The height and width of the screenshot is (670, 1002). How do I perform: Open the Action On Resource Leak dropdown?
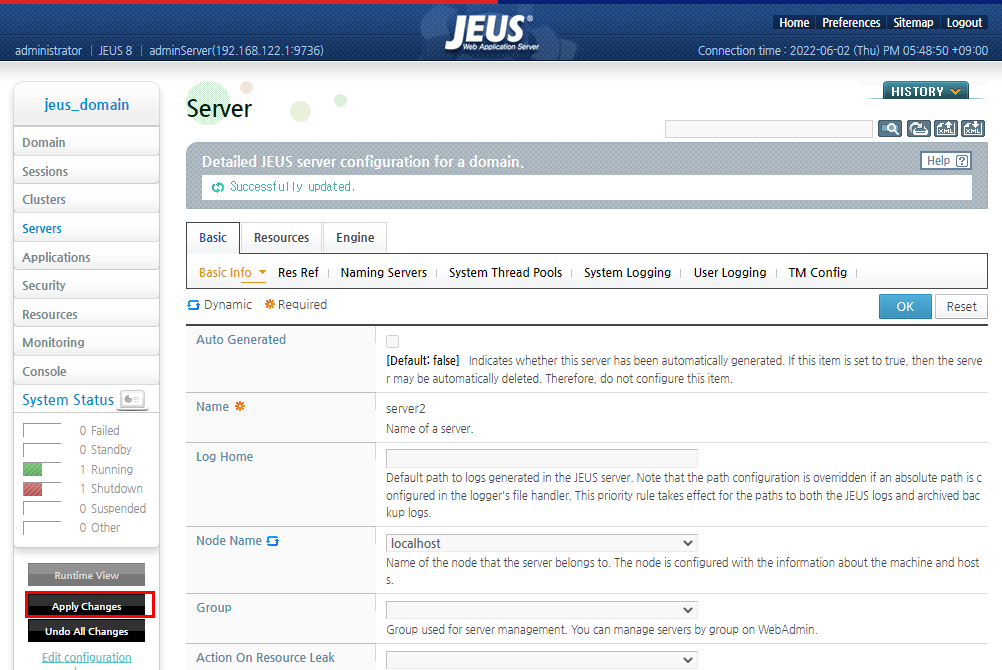tap(541, 660)
